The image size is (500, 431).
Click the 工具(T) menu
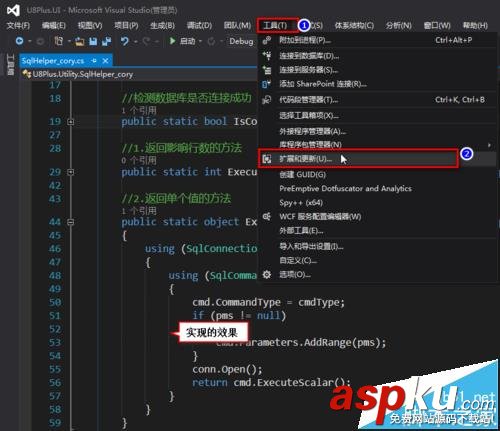coord(275,25)
